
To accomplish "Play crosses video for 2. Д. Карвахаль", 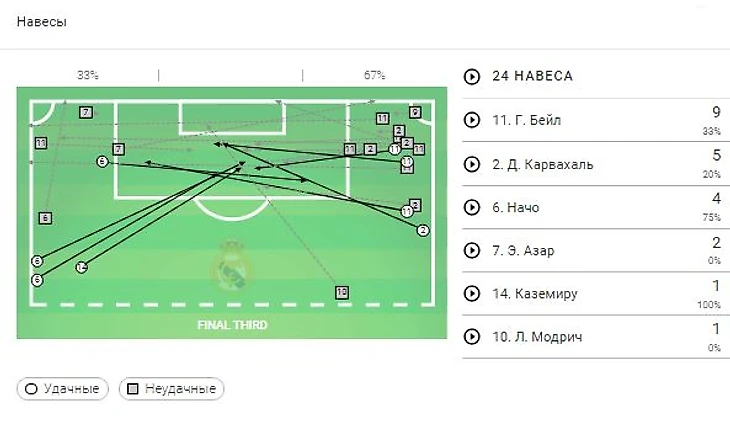I will pyautogui.click(x=472, y=164).
